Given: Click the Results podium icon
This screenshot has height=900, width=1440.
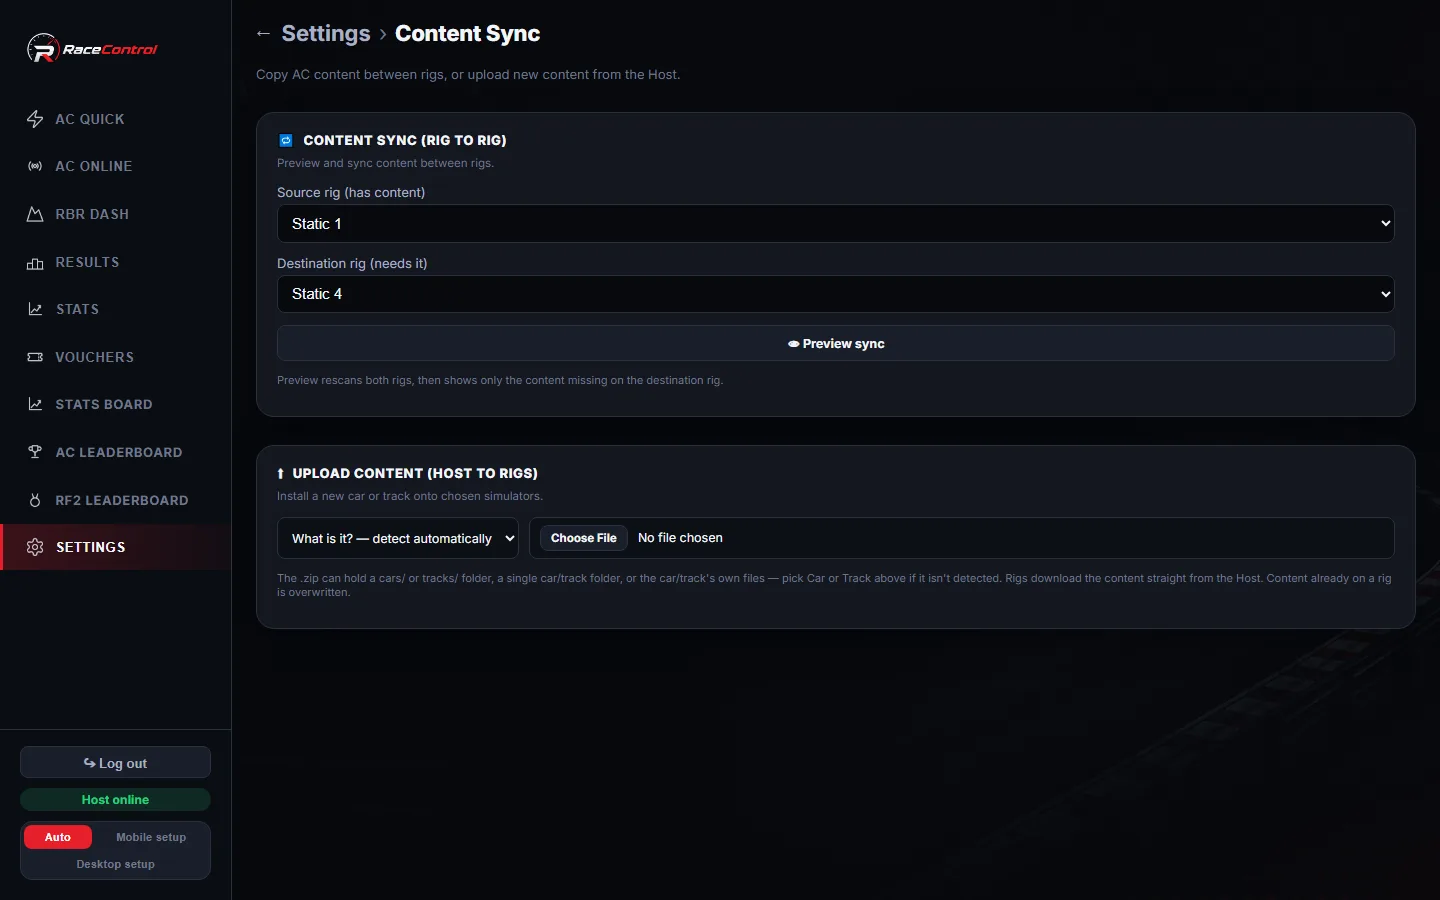Looking at the screenshot, I should click(x=35, y=263).
